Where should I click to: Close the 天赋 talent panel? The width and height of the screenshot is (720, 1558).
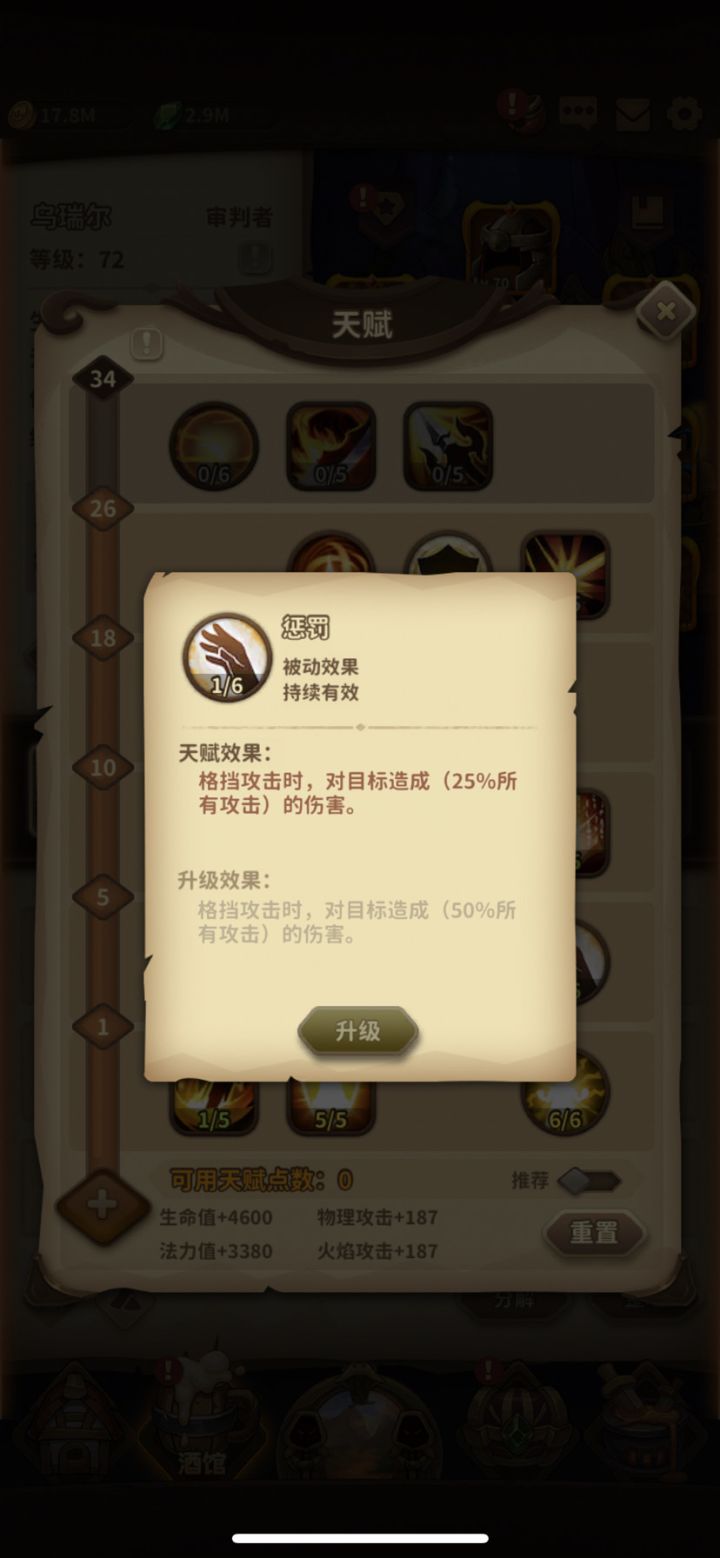pos(666,312)
